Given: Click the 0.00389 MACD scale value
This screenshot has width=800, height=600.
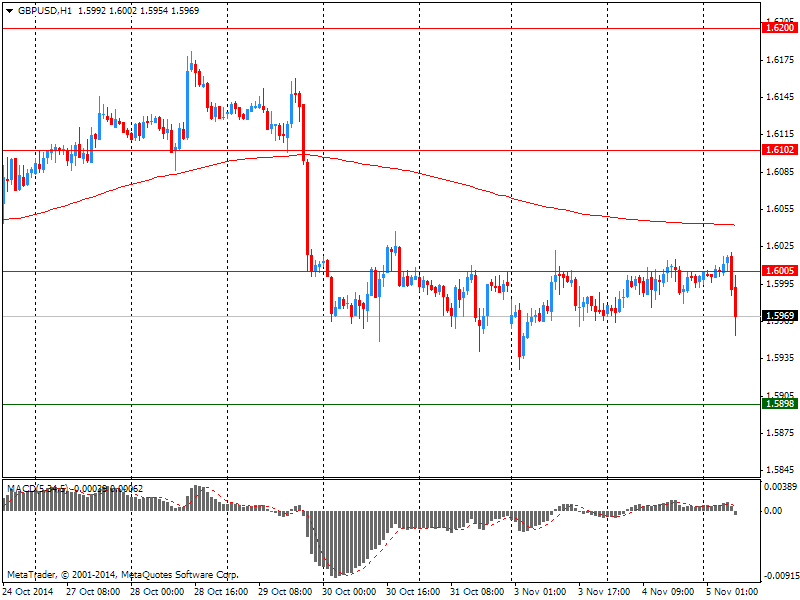Looking at the screenshot, I should (781, 487).
